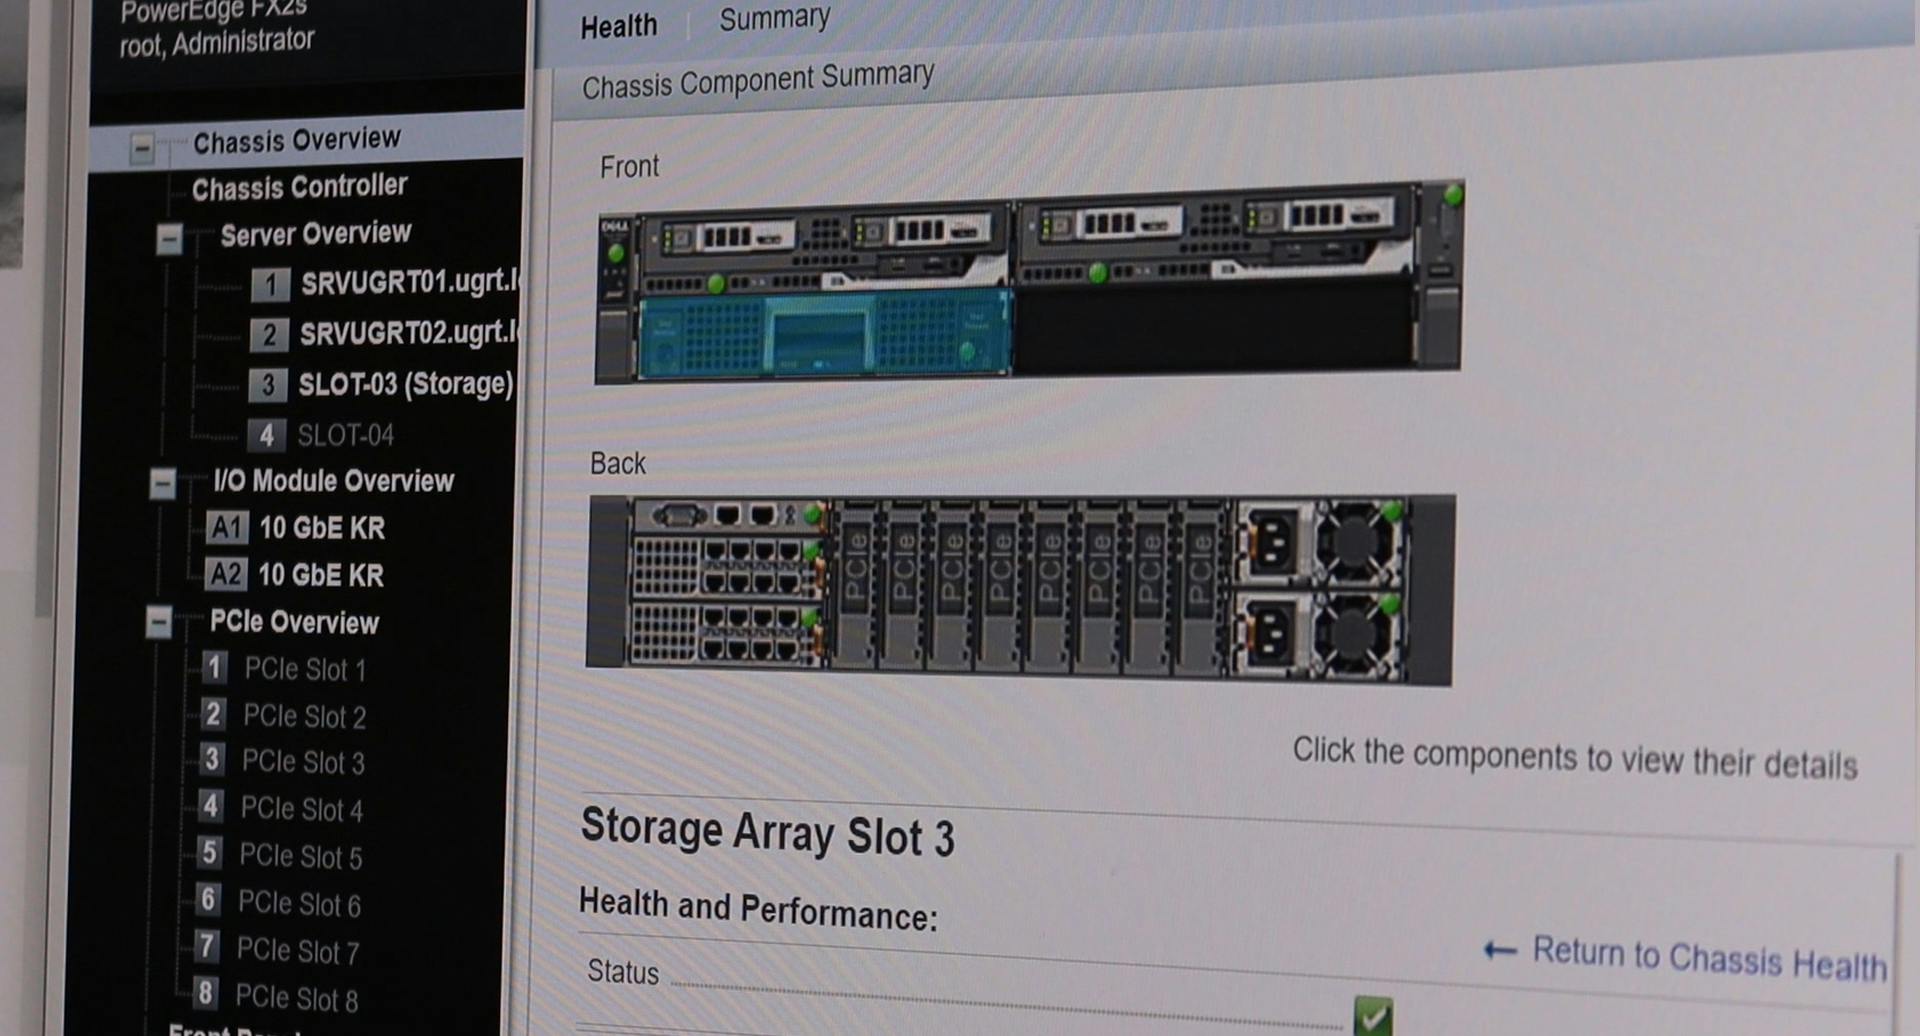Collapse the Chassis Overview tree node
1920x1036 pixels.
(x=142, y=149)
